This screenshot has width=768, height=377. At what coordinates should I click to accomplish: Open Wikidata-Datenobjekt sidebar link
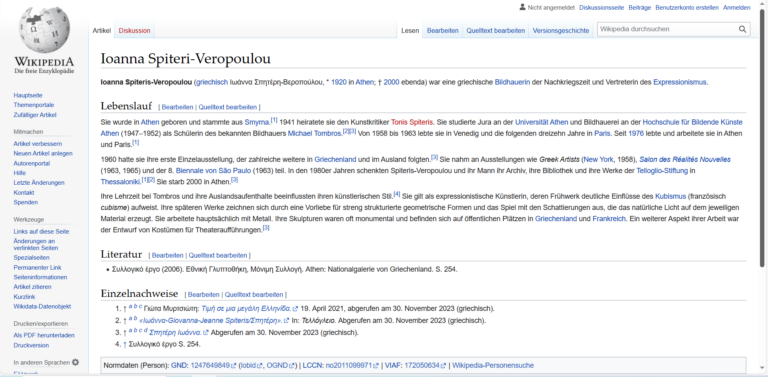tap(42, 306)
